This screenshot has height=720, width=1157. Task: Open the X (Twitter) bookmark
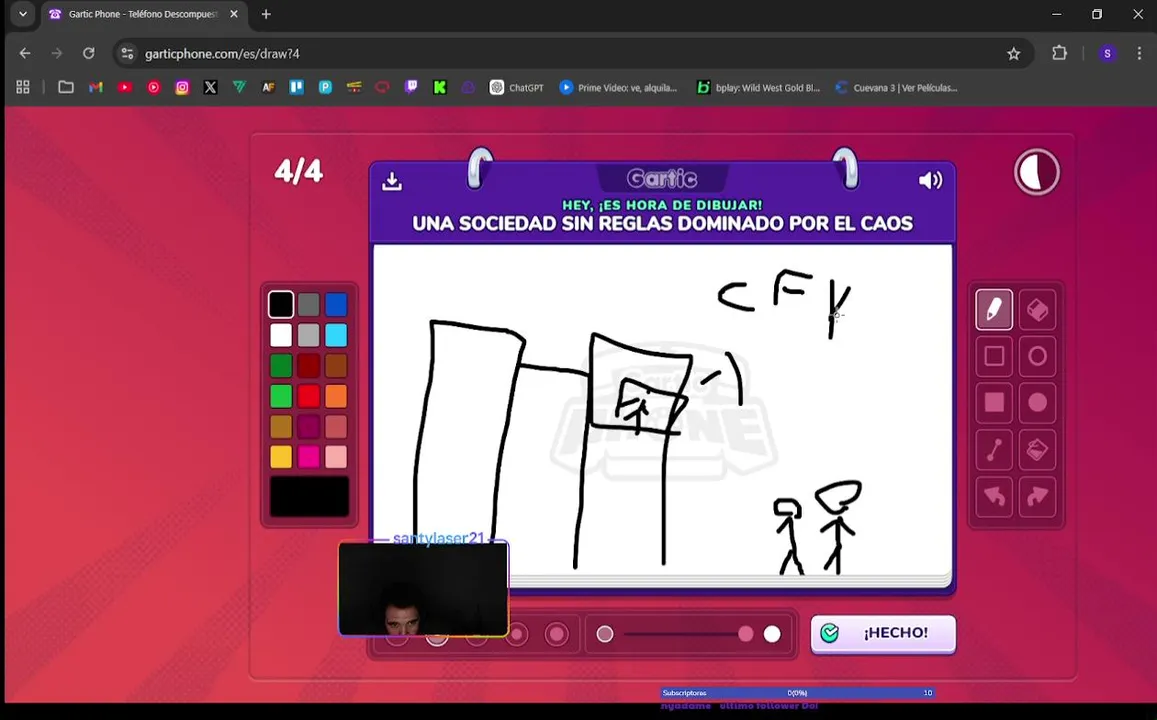pyautogui.click(x=210, y=87)
